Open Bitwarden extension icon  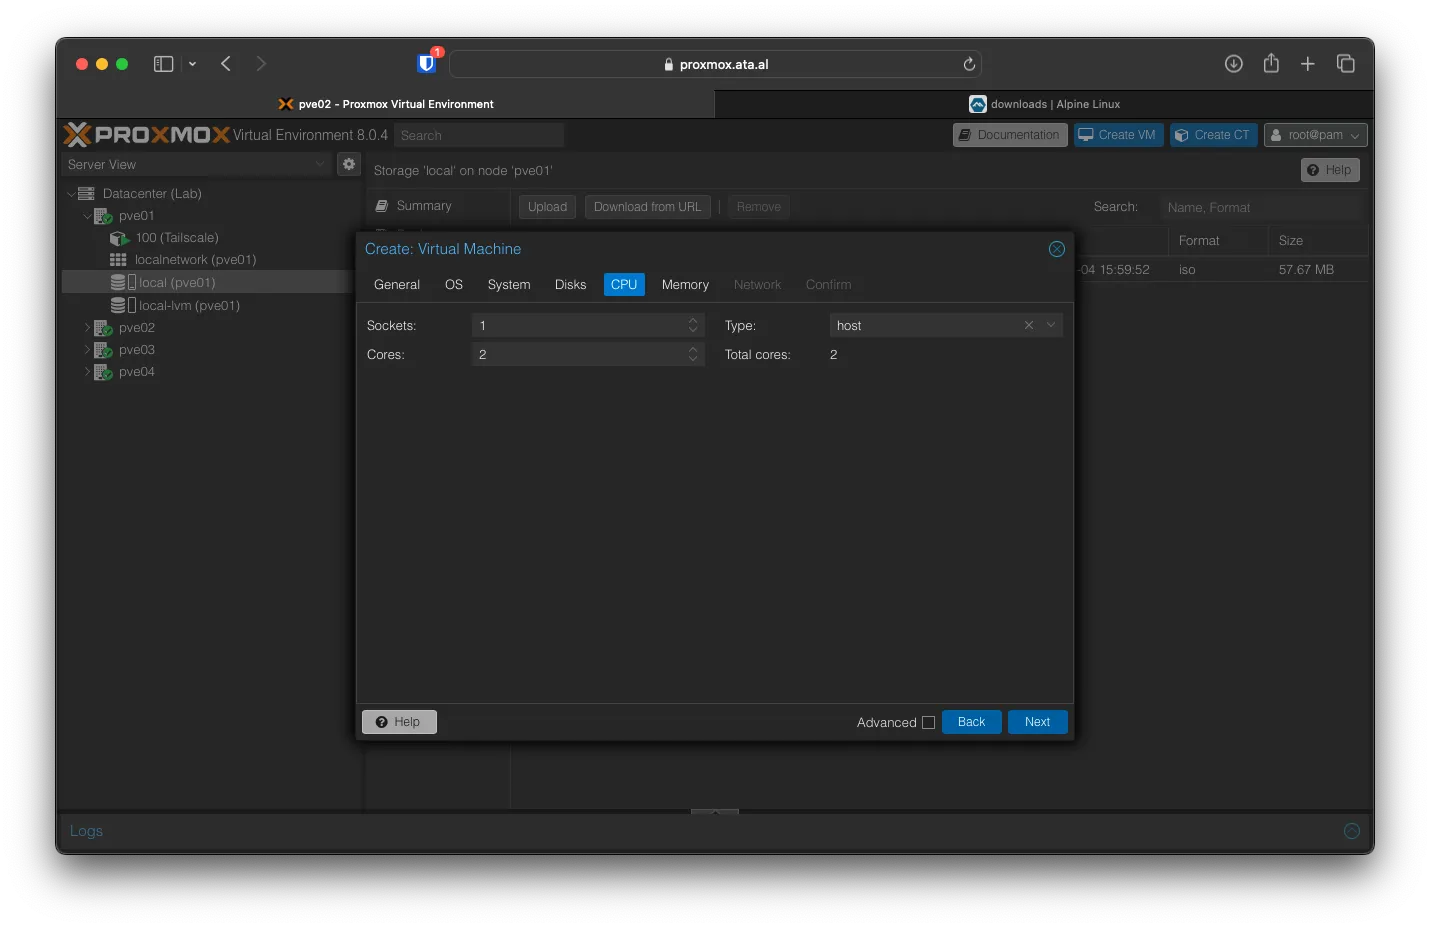tap(427, 64)
